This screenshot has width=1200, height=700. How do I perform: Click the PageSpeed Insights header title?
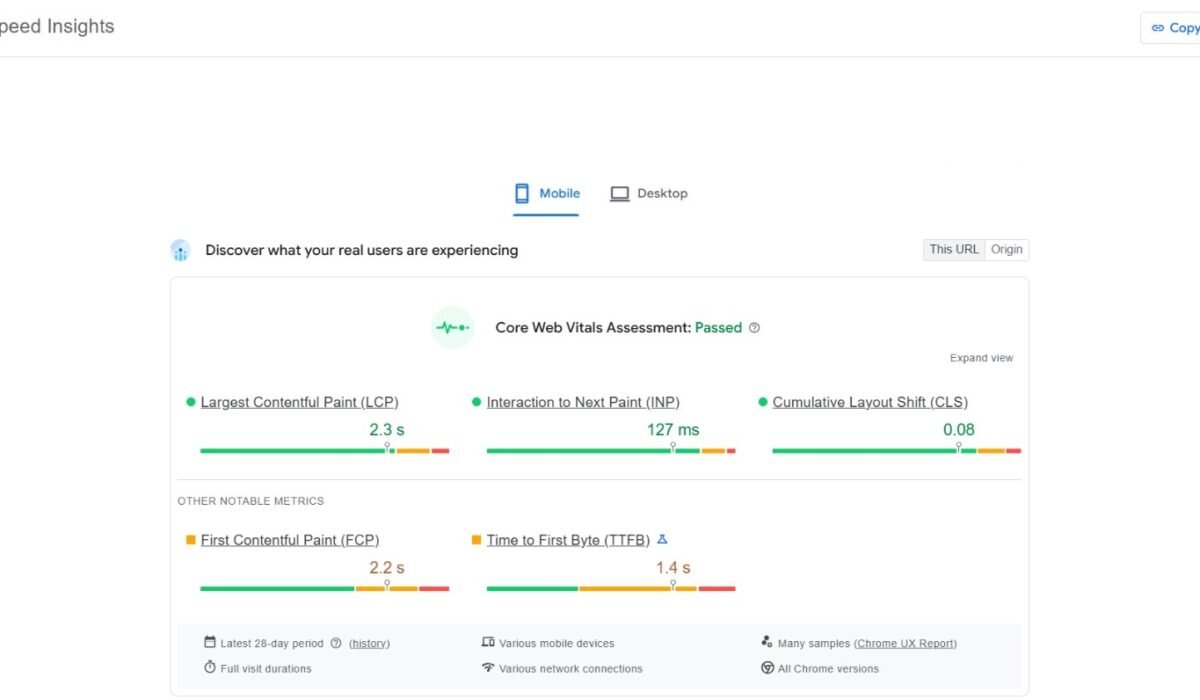click(57, 27)
